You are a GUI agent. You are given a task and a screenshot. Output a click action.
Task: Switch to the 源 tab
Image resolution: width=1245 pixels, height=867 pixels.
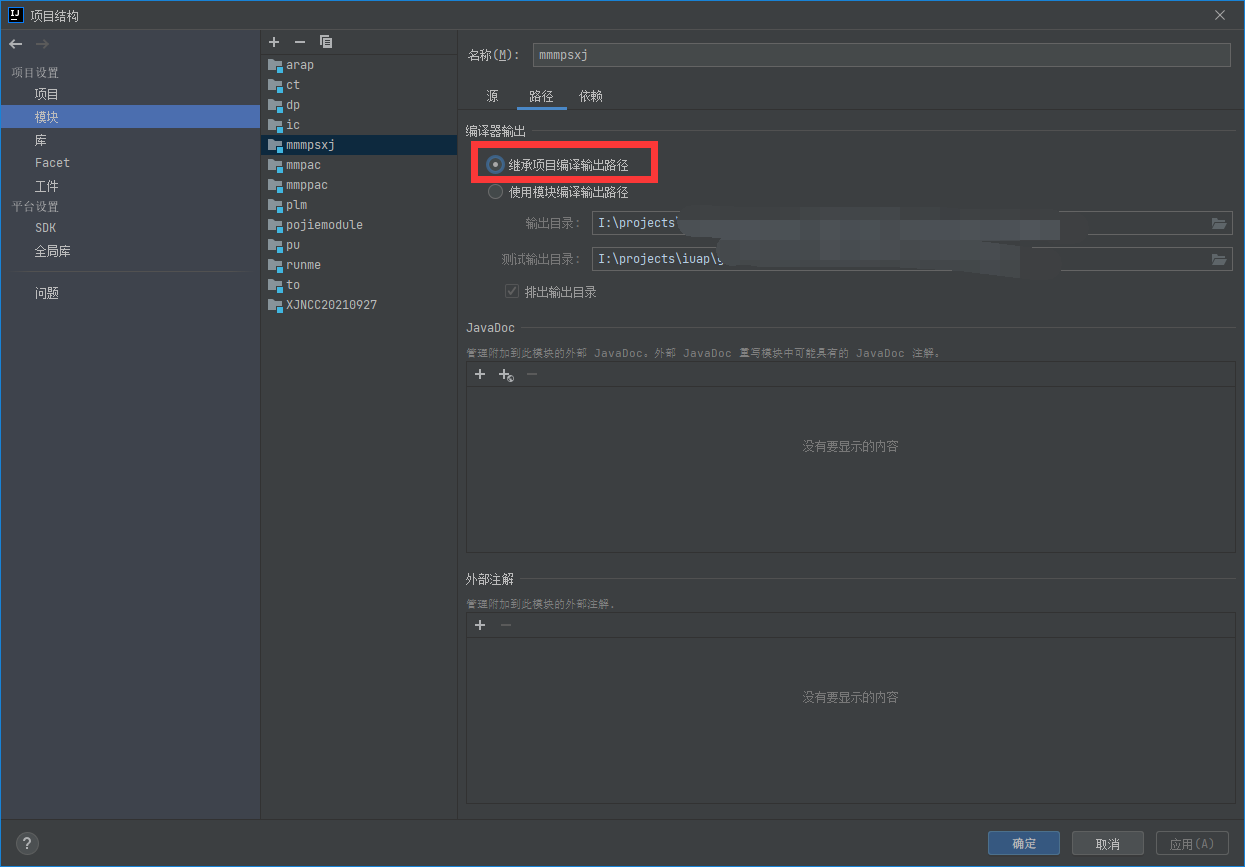click(x=492, y=96)
